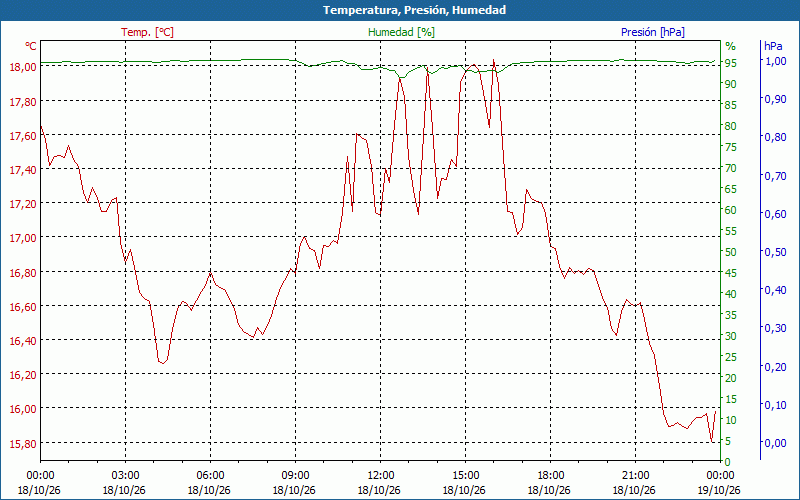Click the '03:00' time axis label

click(125, 476)
